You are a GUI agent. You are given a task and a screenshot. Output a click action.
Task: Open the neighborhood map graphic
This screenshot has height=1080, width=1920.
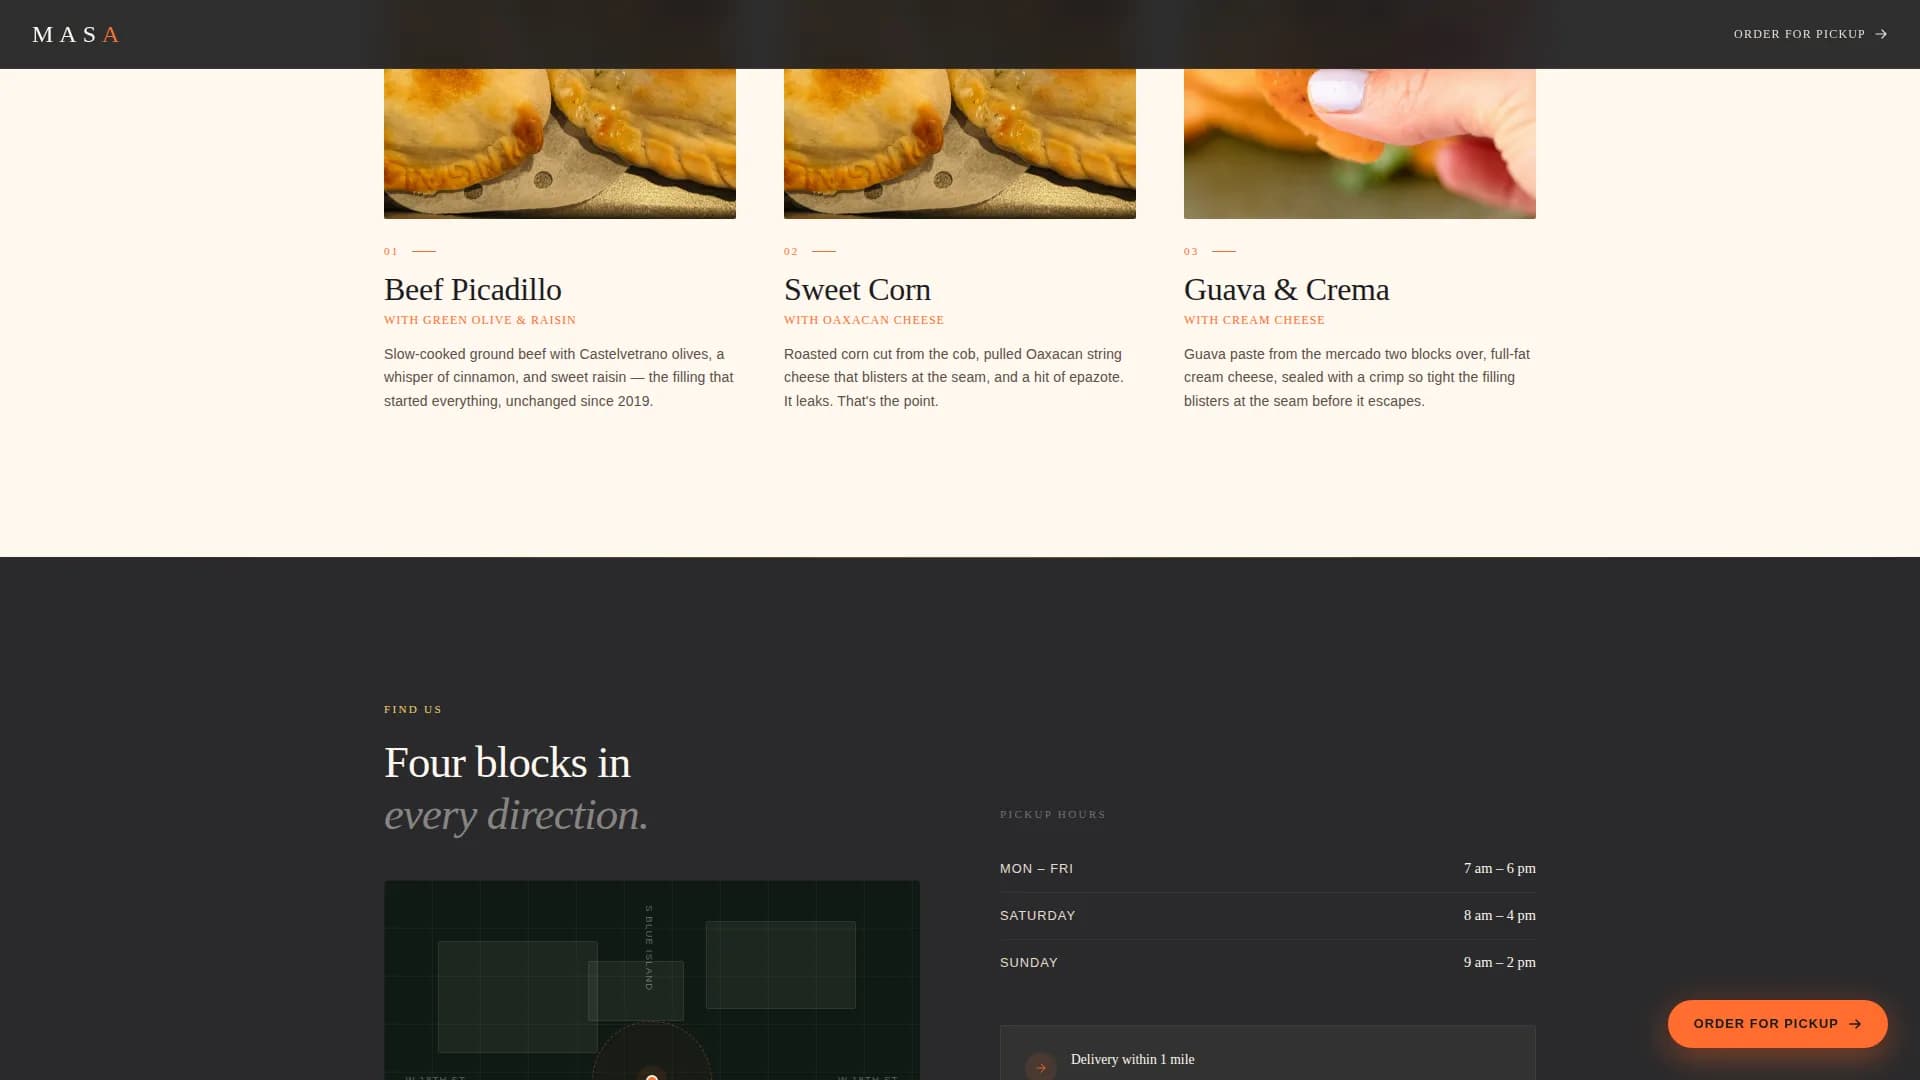652,980
